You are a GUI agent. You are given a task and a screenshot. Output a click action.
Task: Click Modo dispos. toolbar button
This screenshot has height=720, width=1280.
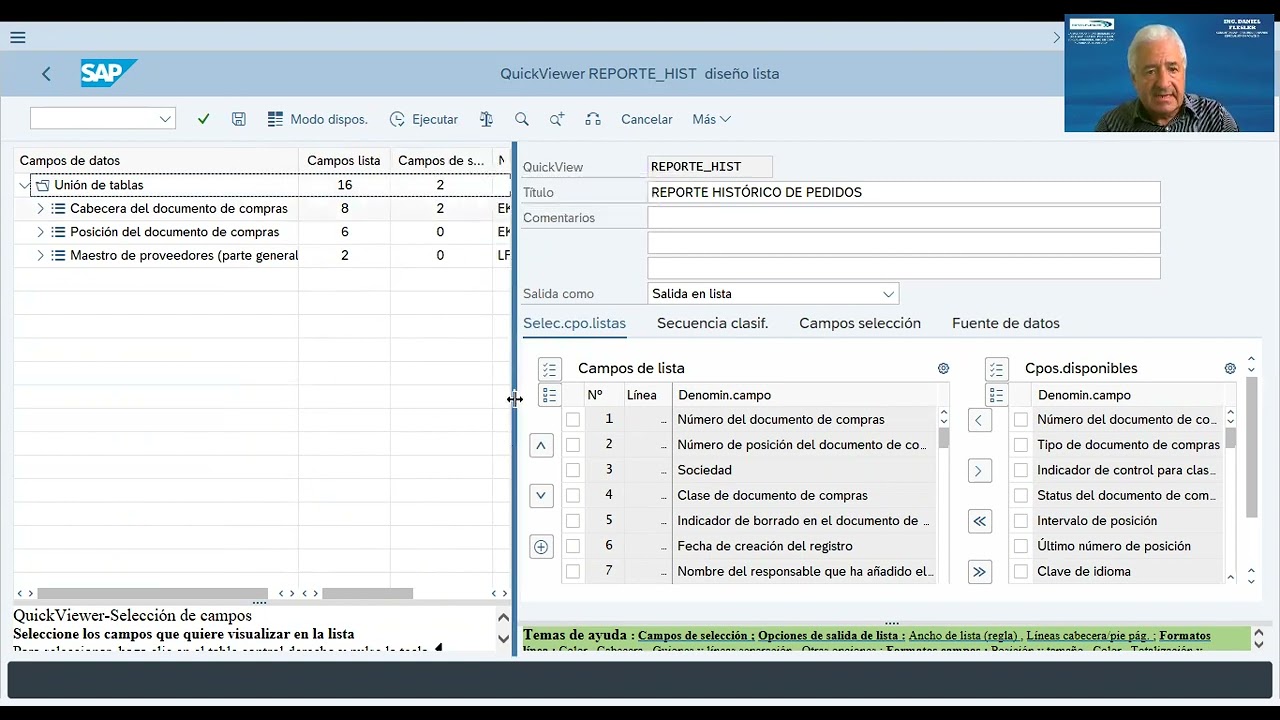click(318, 119)
